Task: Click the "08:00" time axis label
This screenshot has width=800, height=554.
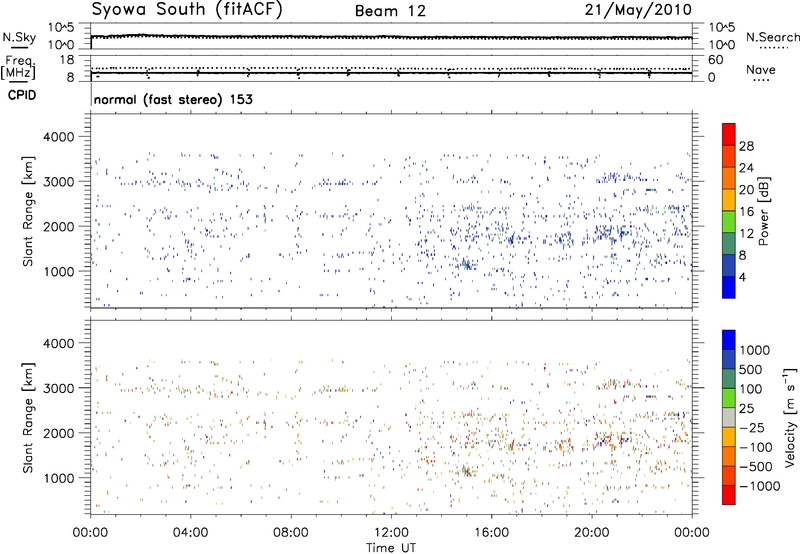Action: point(291,533)
